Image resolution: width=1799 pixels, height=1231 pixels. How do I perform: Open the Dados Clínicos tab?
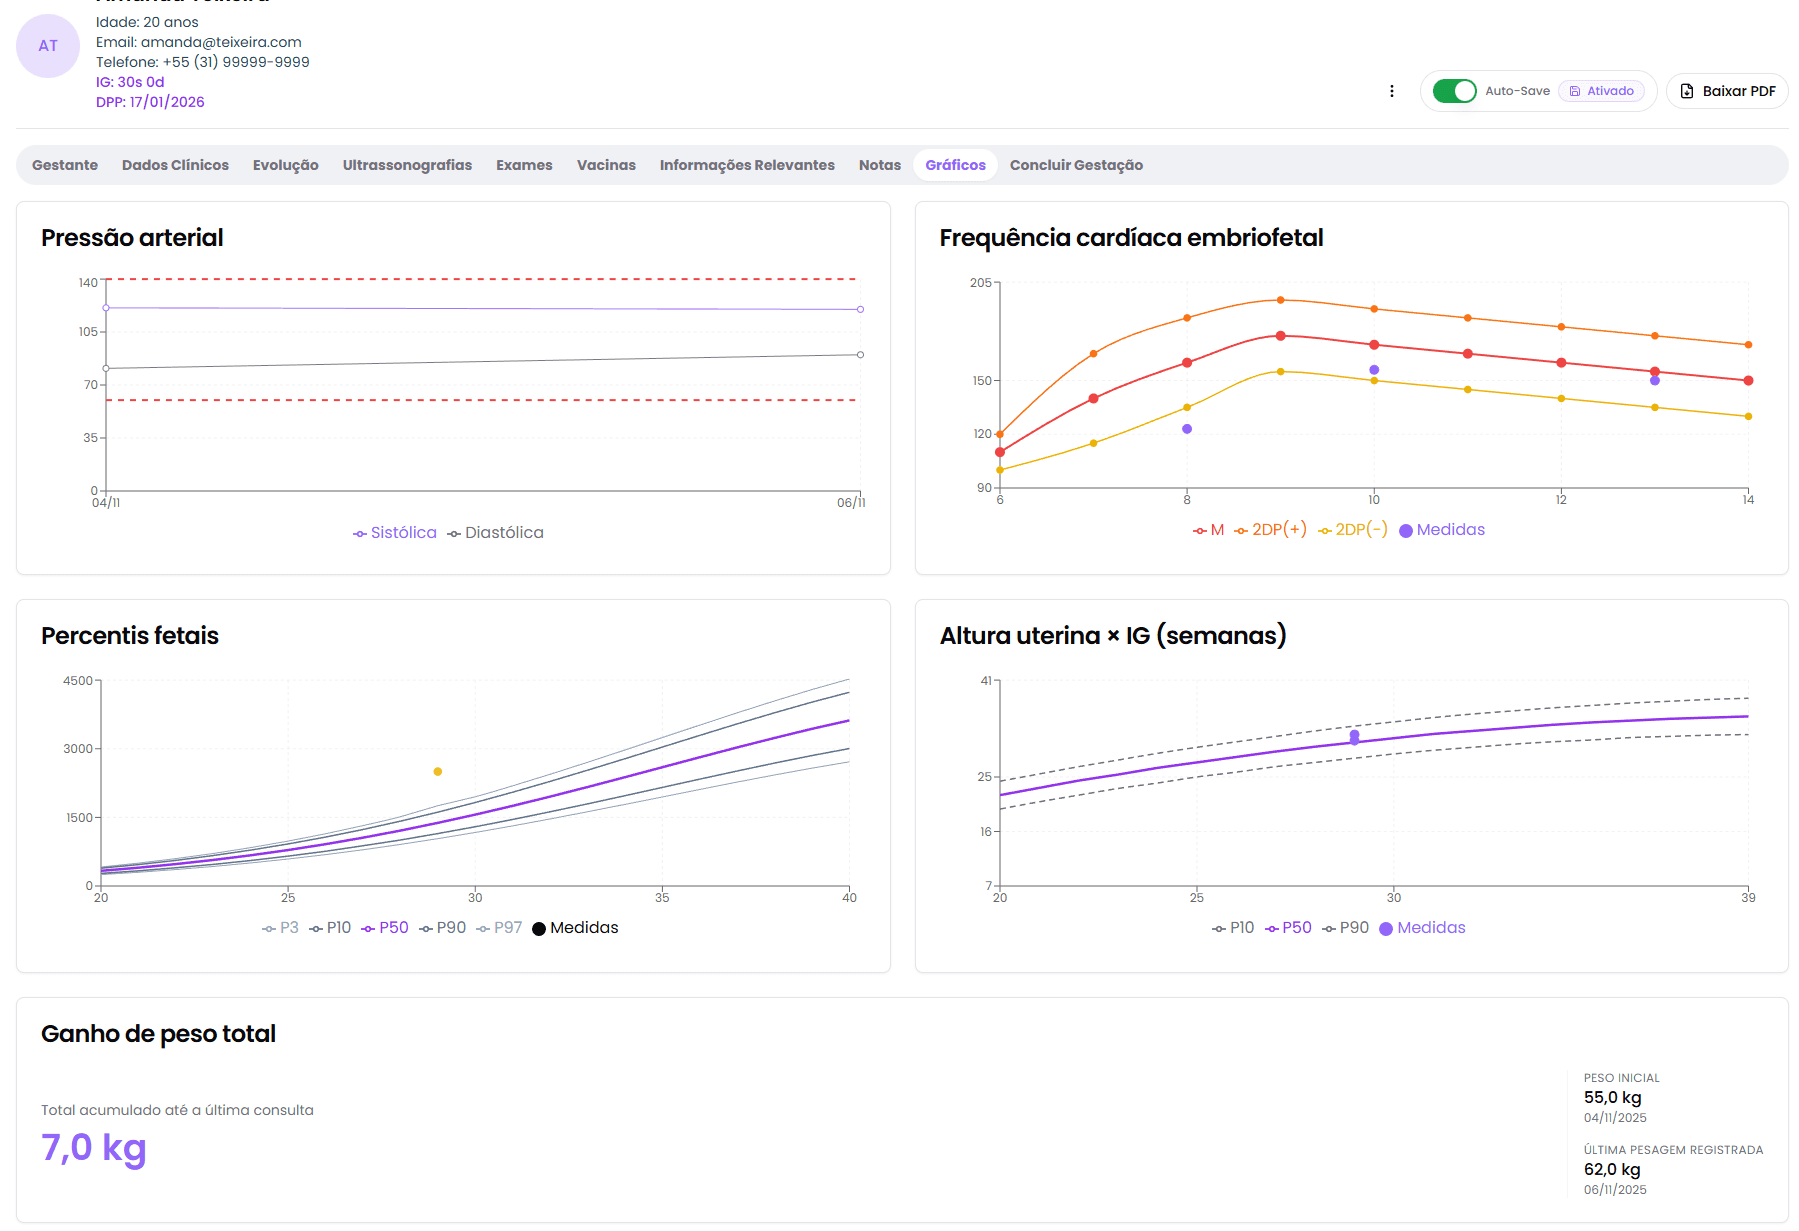[175, 165]
